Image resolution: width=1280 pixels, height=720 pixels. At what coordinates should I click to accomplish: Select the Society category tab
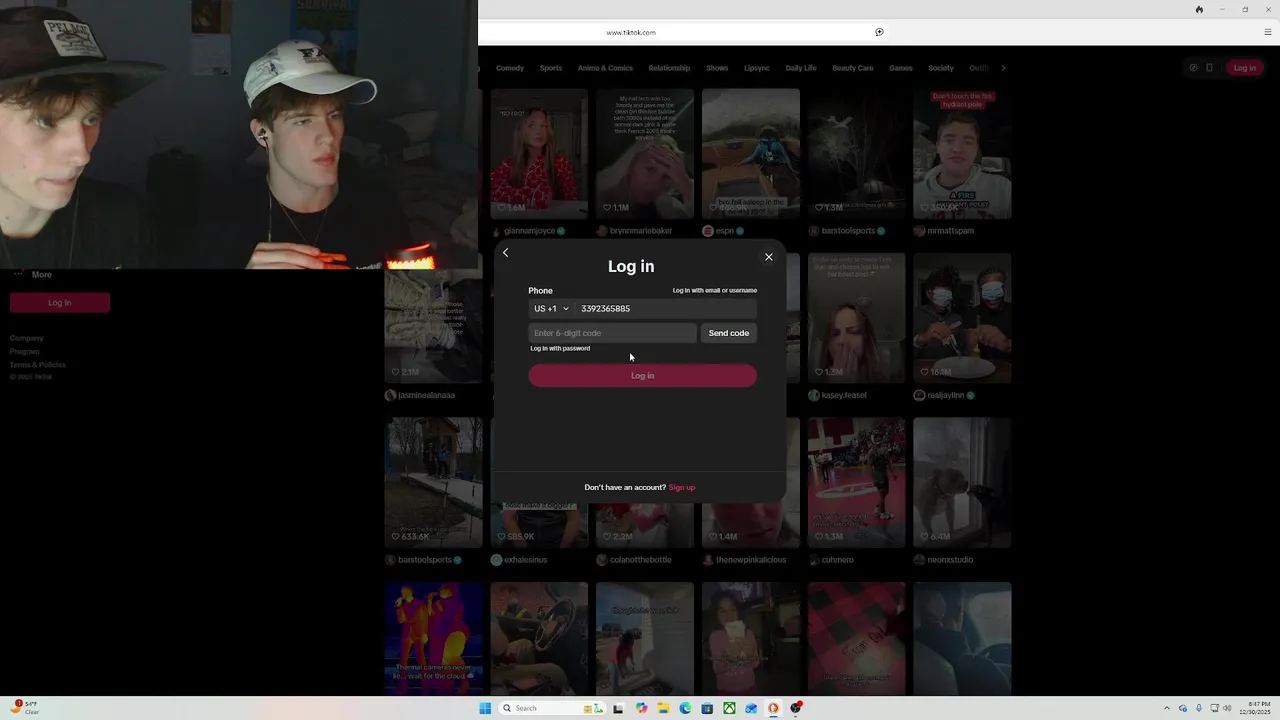click(941, 68)
